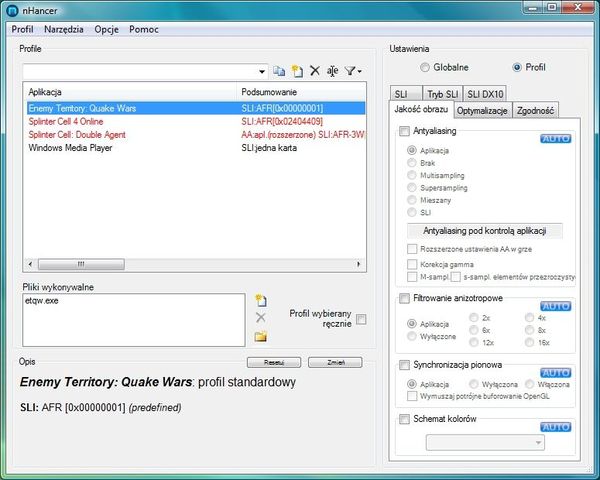Click the remove executable X icon
The image size is (600, 480).
(x=261, y=317)
